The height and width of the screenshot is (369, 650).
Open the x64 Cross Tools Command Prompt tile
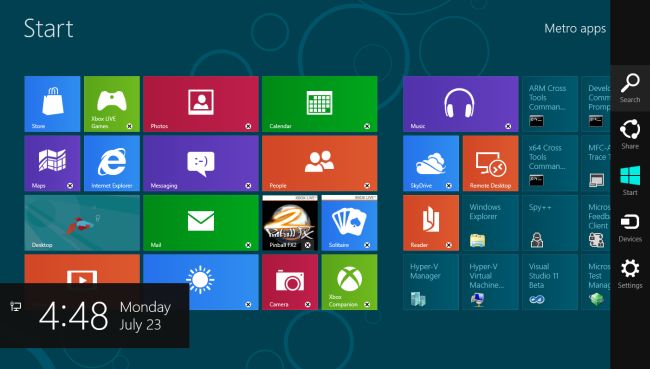[x=550, y=163]
